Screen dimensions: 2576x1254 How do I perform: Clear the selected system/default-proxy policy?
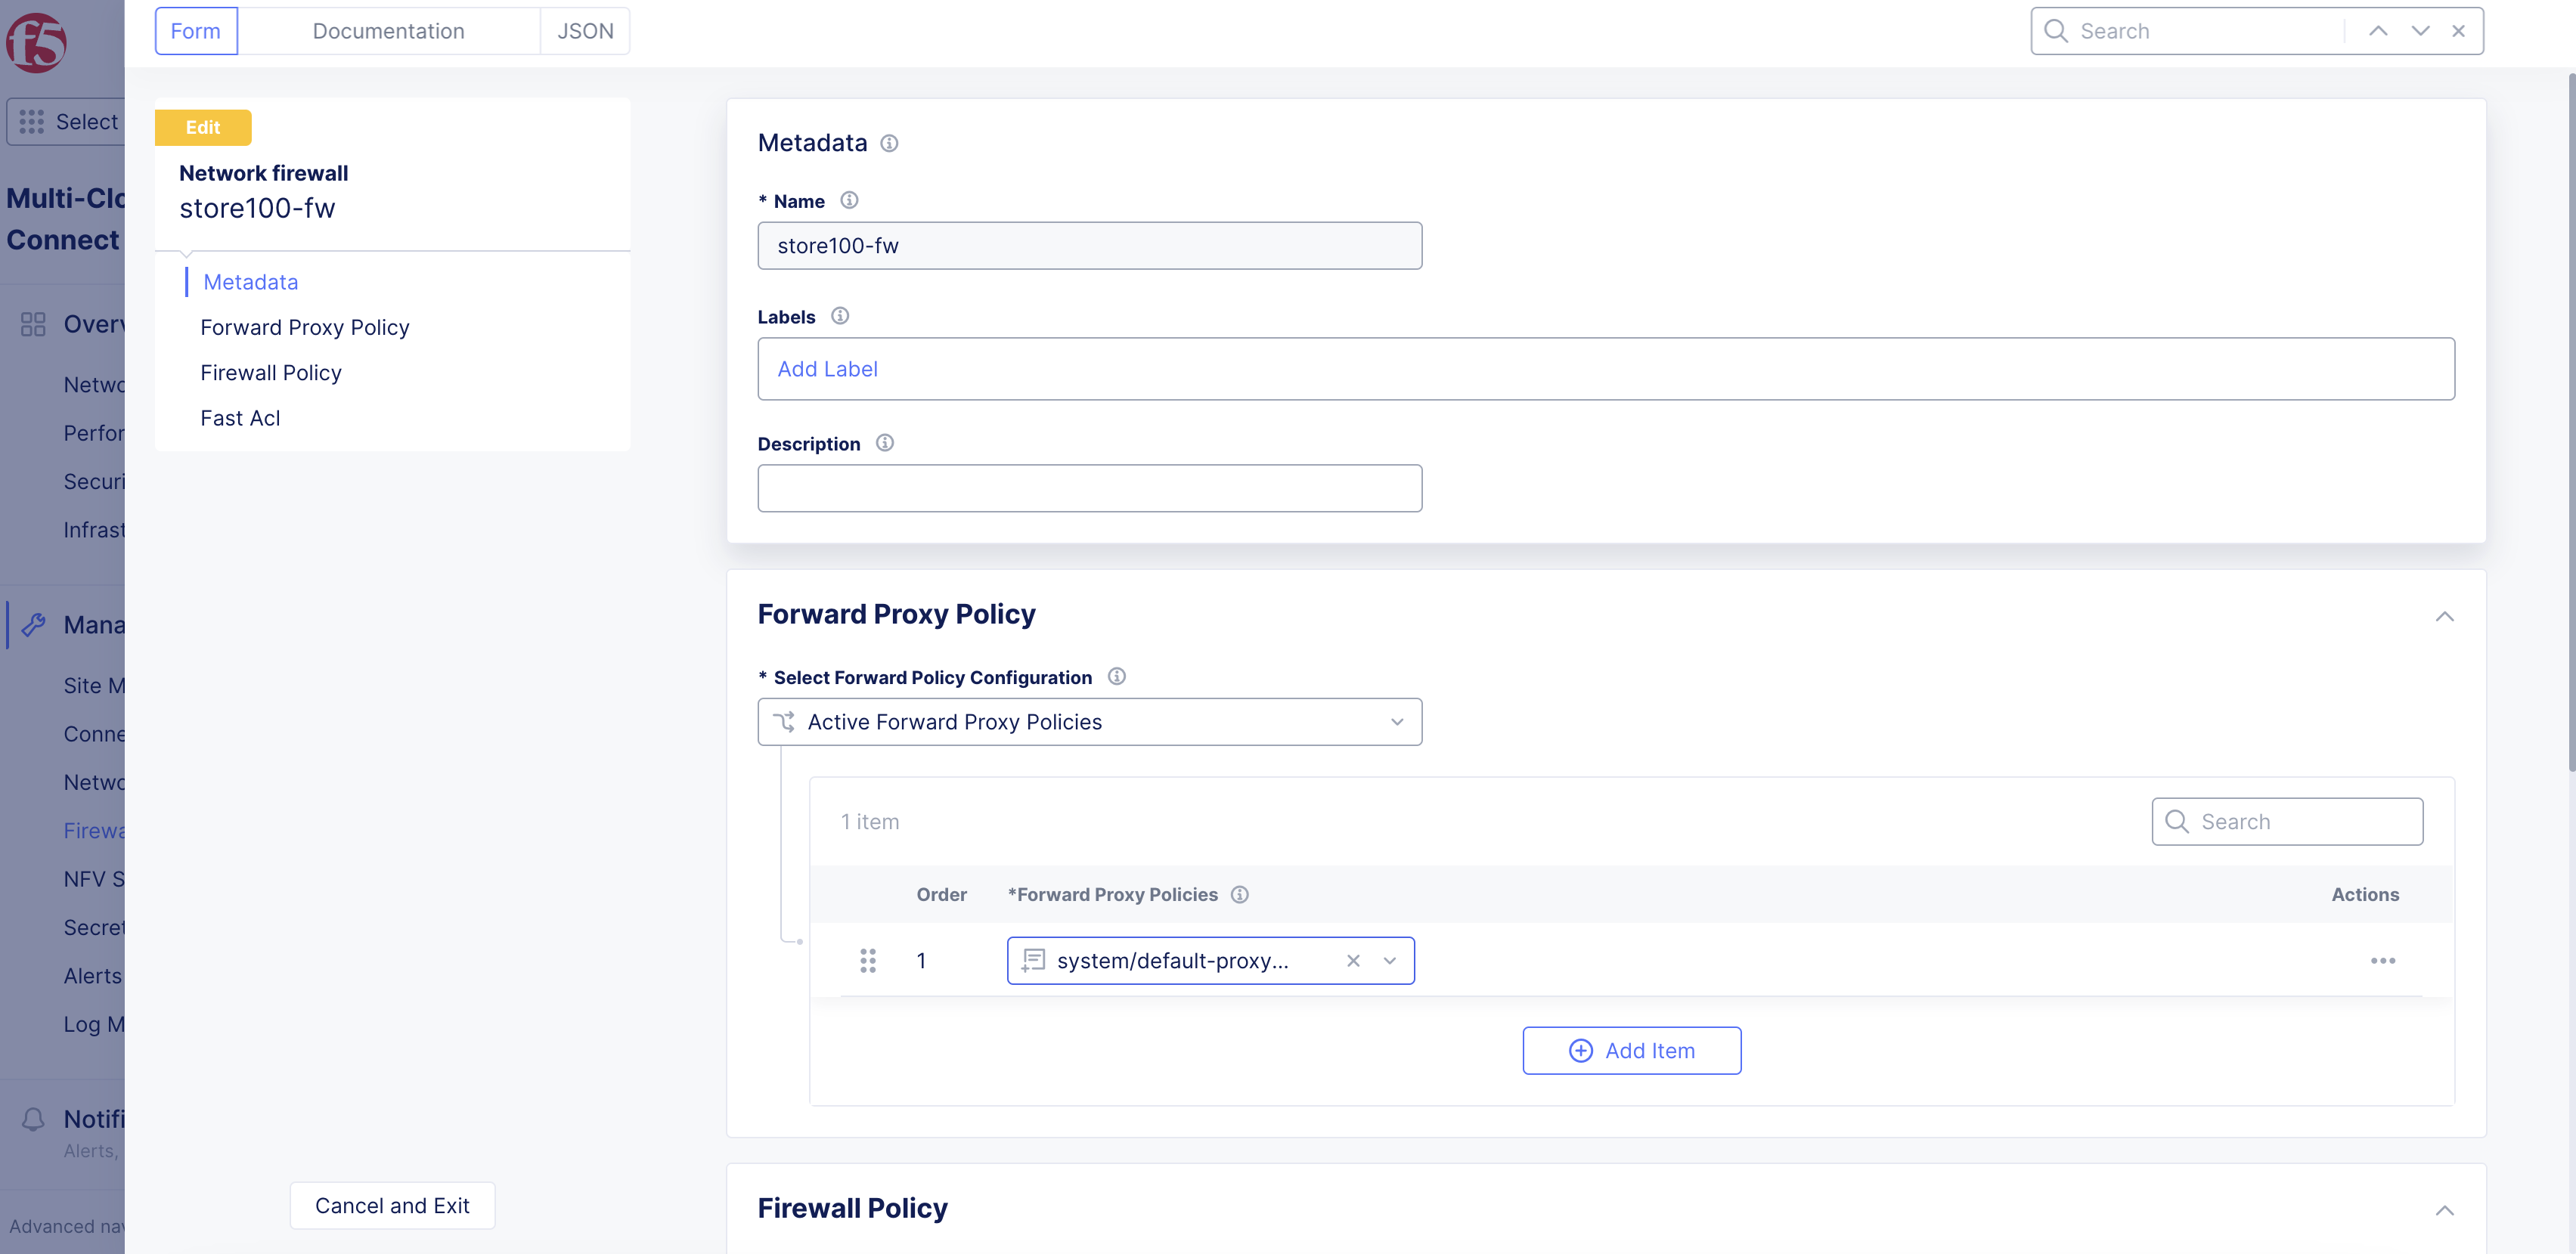(1353, 960)
